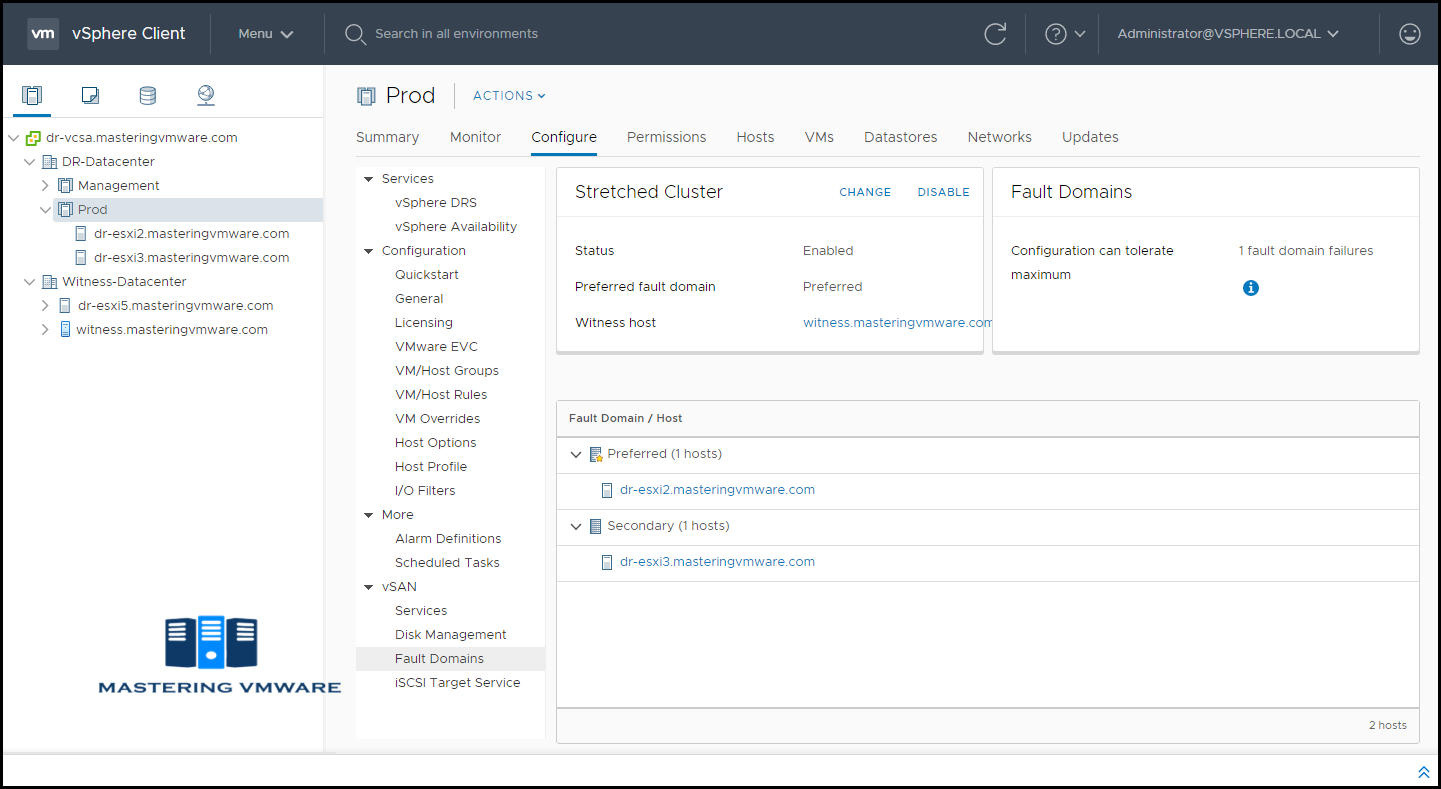Screen dimensions: 1441x789
Task: Click Fault Domain / Host column header
Action: (x=625, y=418)
